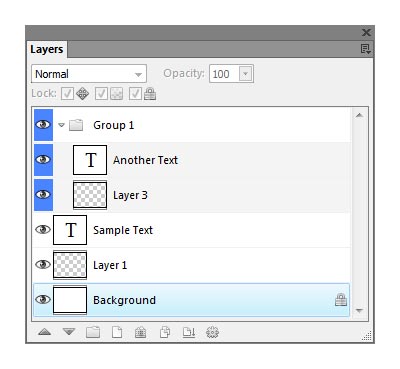Screen dimensions: 400x369
Task: Add a new layer using page icon
Action: pyautogui.click(x=117, y=332)
